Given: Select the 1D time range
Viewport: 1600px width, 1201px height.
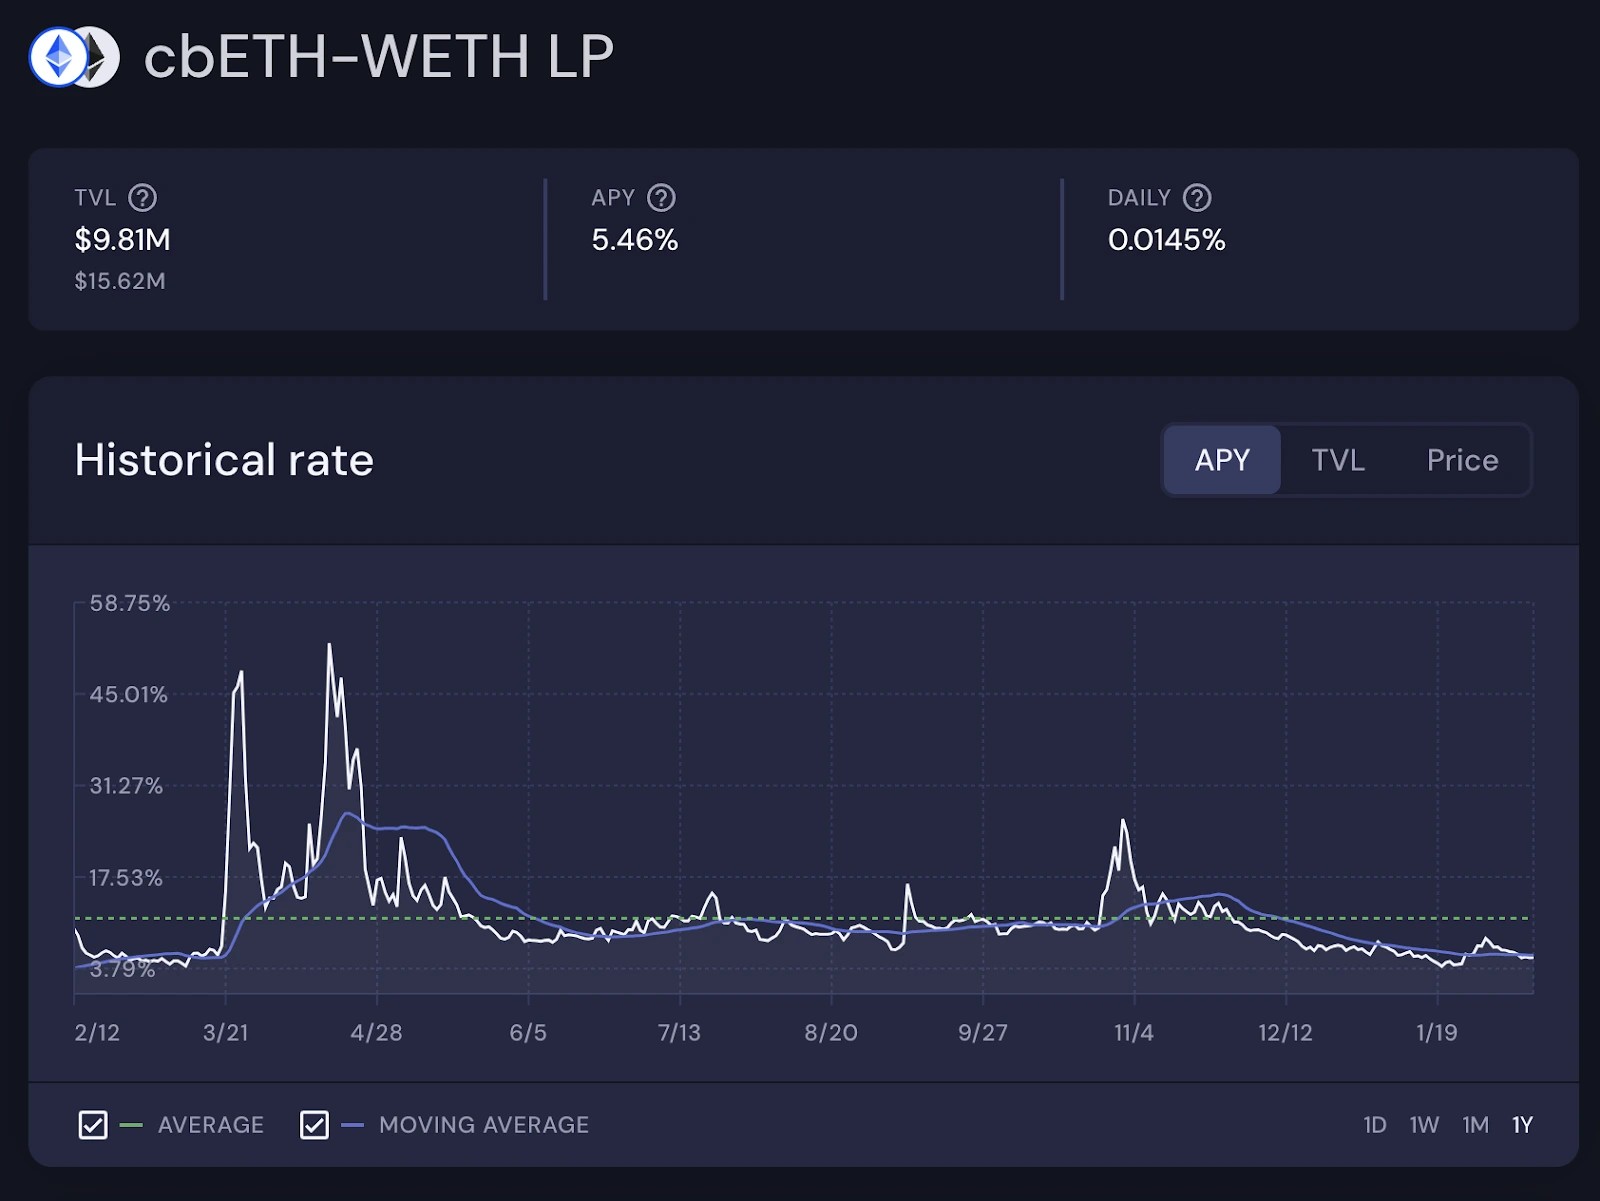Looking at the screenshot, I should coord(1373,1124).
